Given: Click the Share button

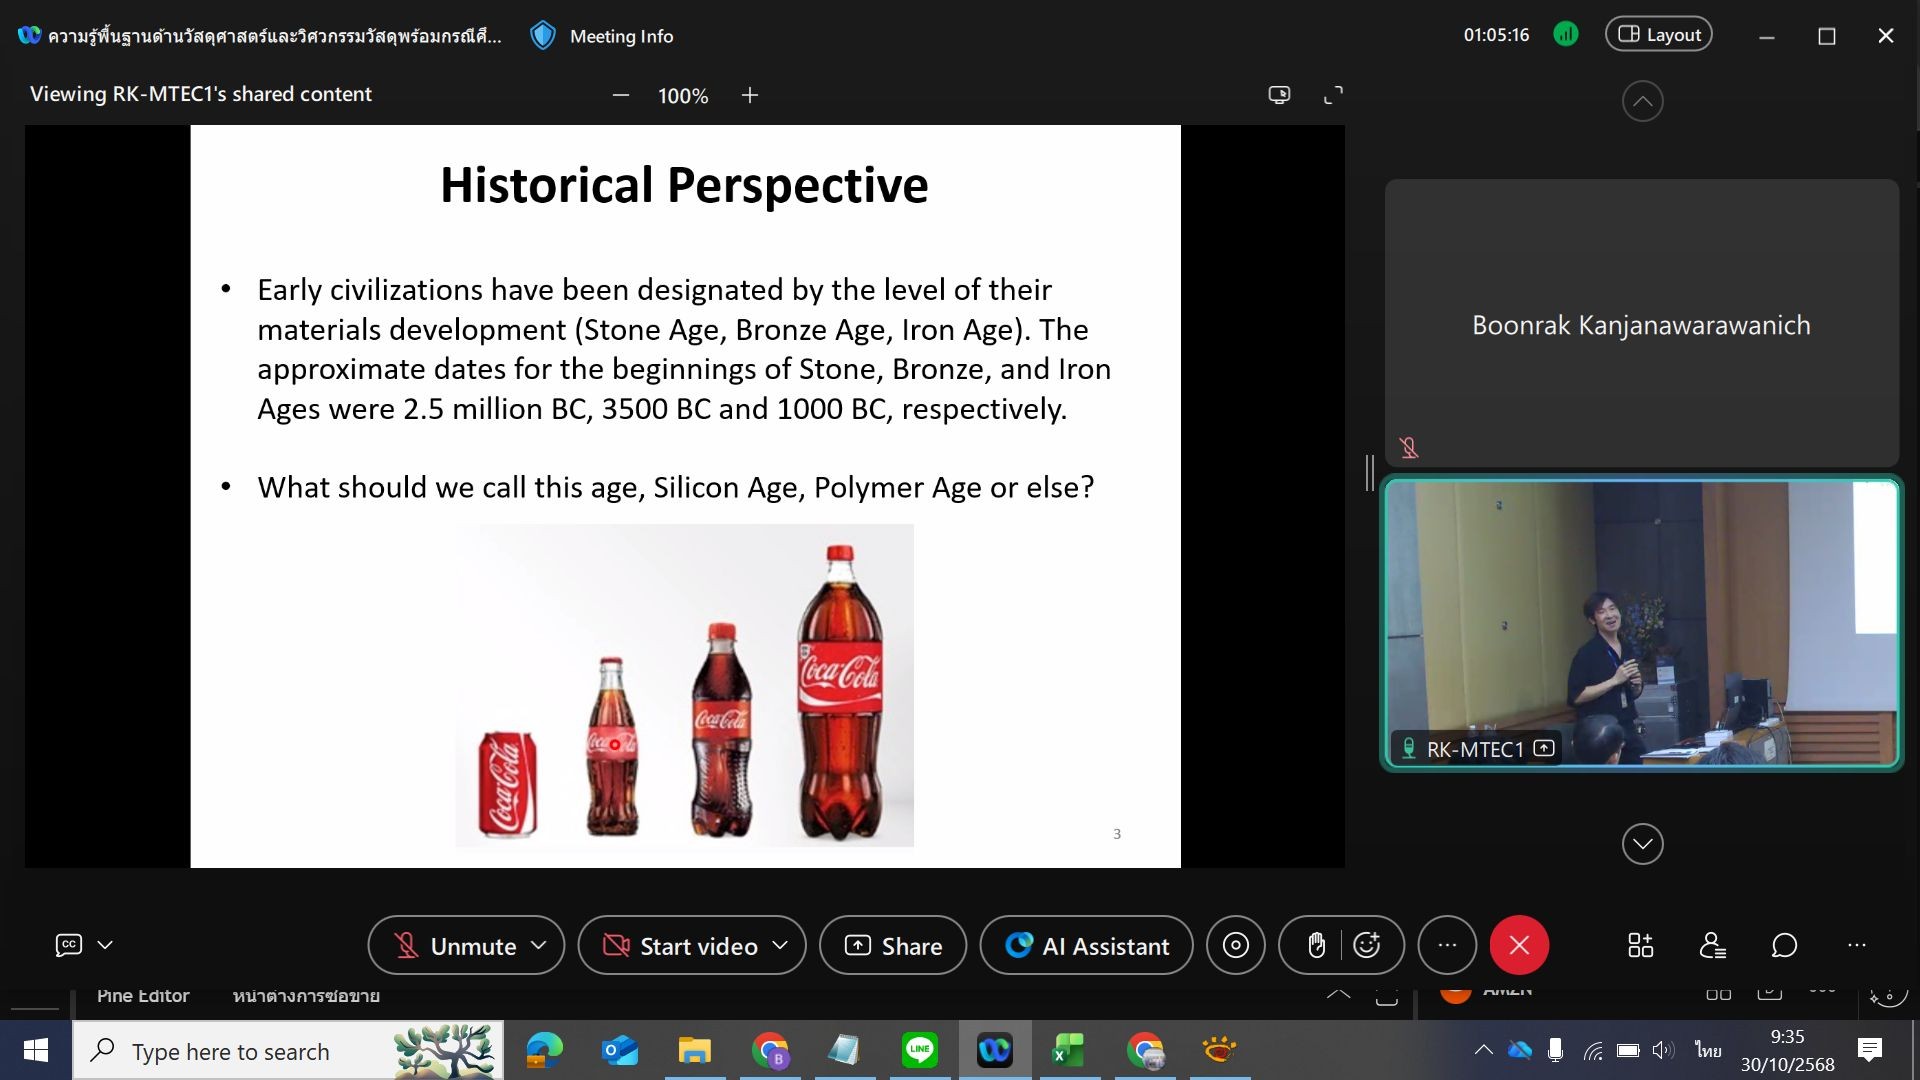Looking at the screenshot, I should [x=893, y=945].
